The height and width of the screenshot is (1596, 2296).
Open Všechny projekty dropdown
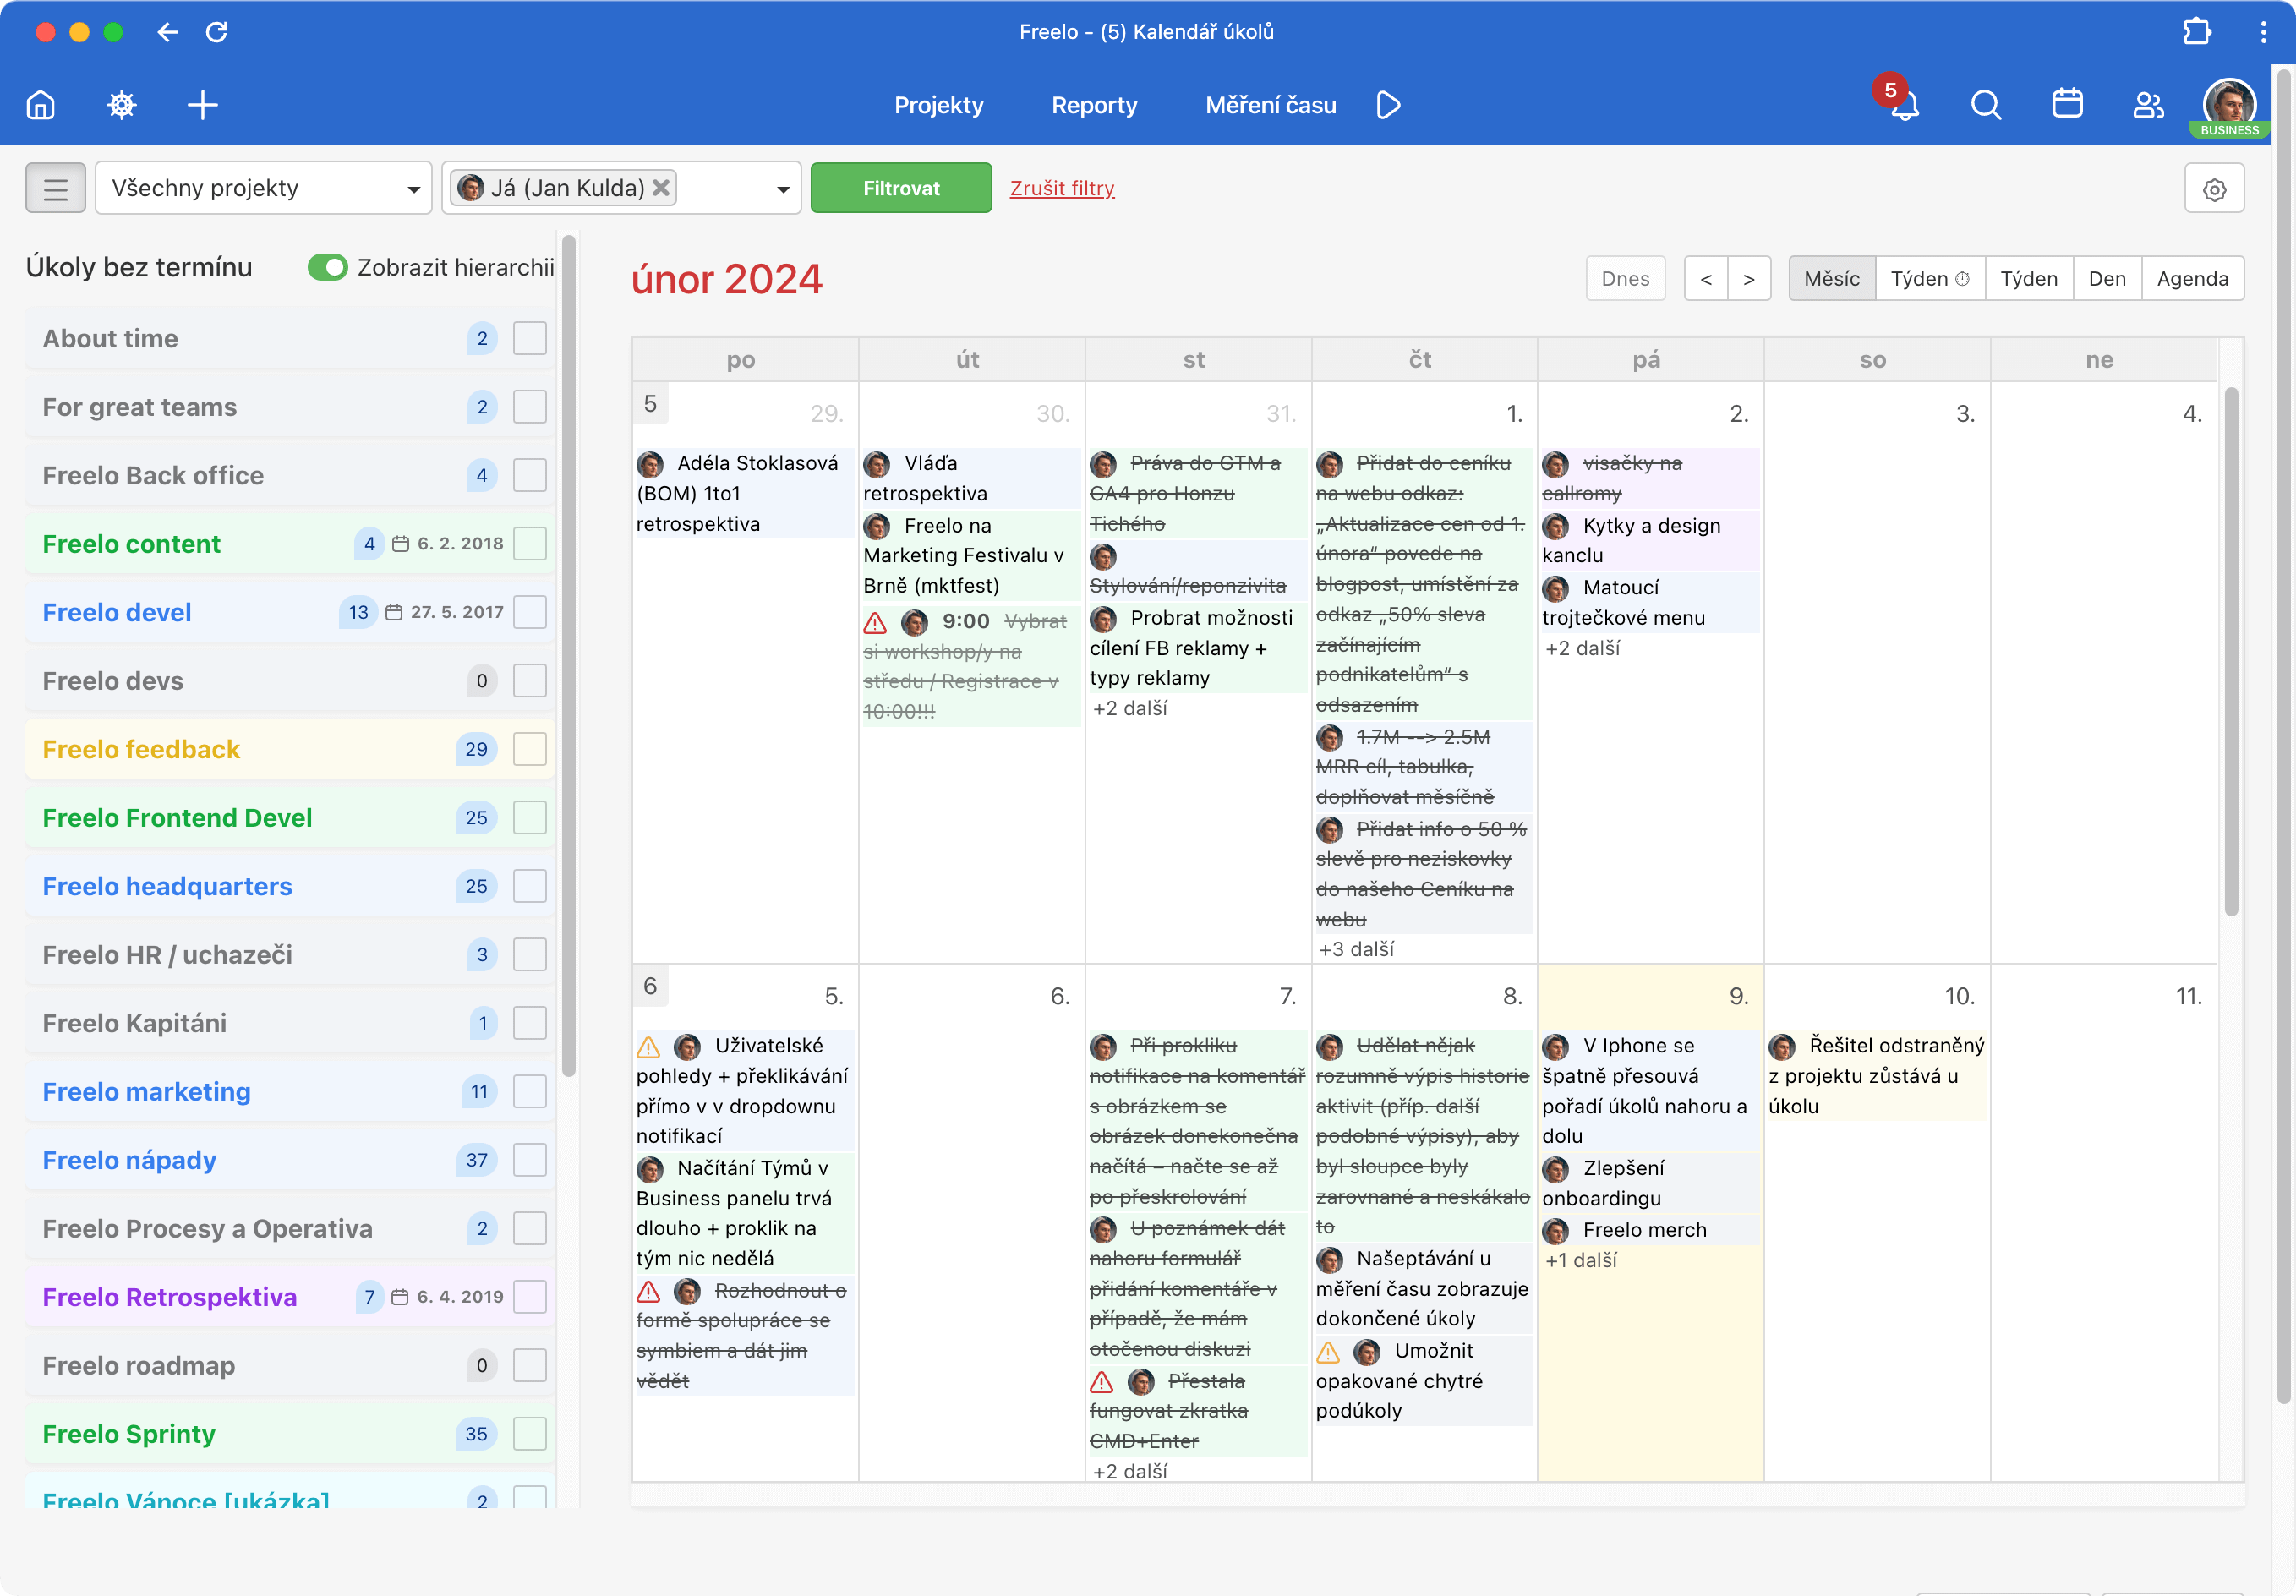264,188
